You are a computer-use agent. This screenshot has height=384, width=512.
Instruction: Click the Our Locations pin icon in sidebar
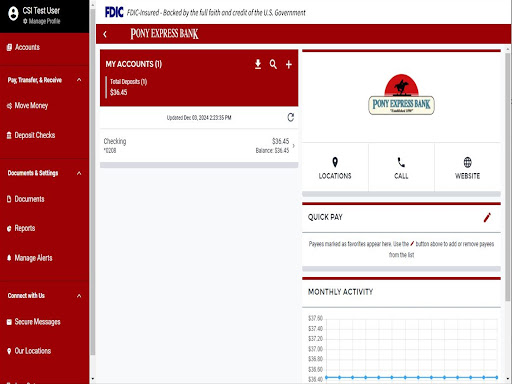[x=9, y=351]
